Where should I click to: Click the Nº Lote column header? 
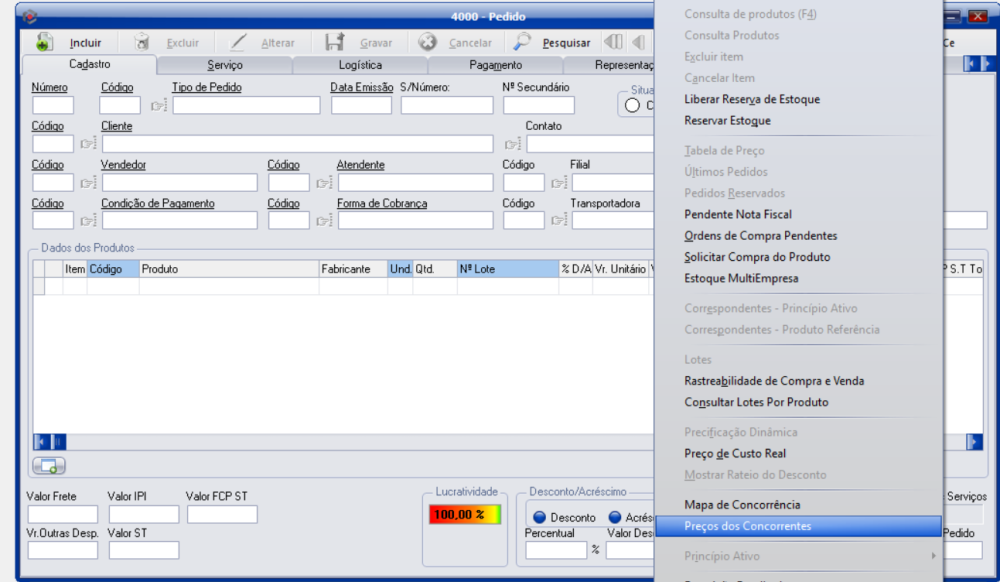[507, 269]
